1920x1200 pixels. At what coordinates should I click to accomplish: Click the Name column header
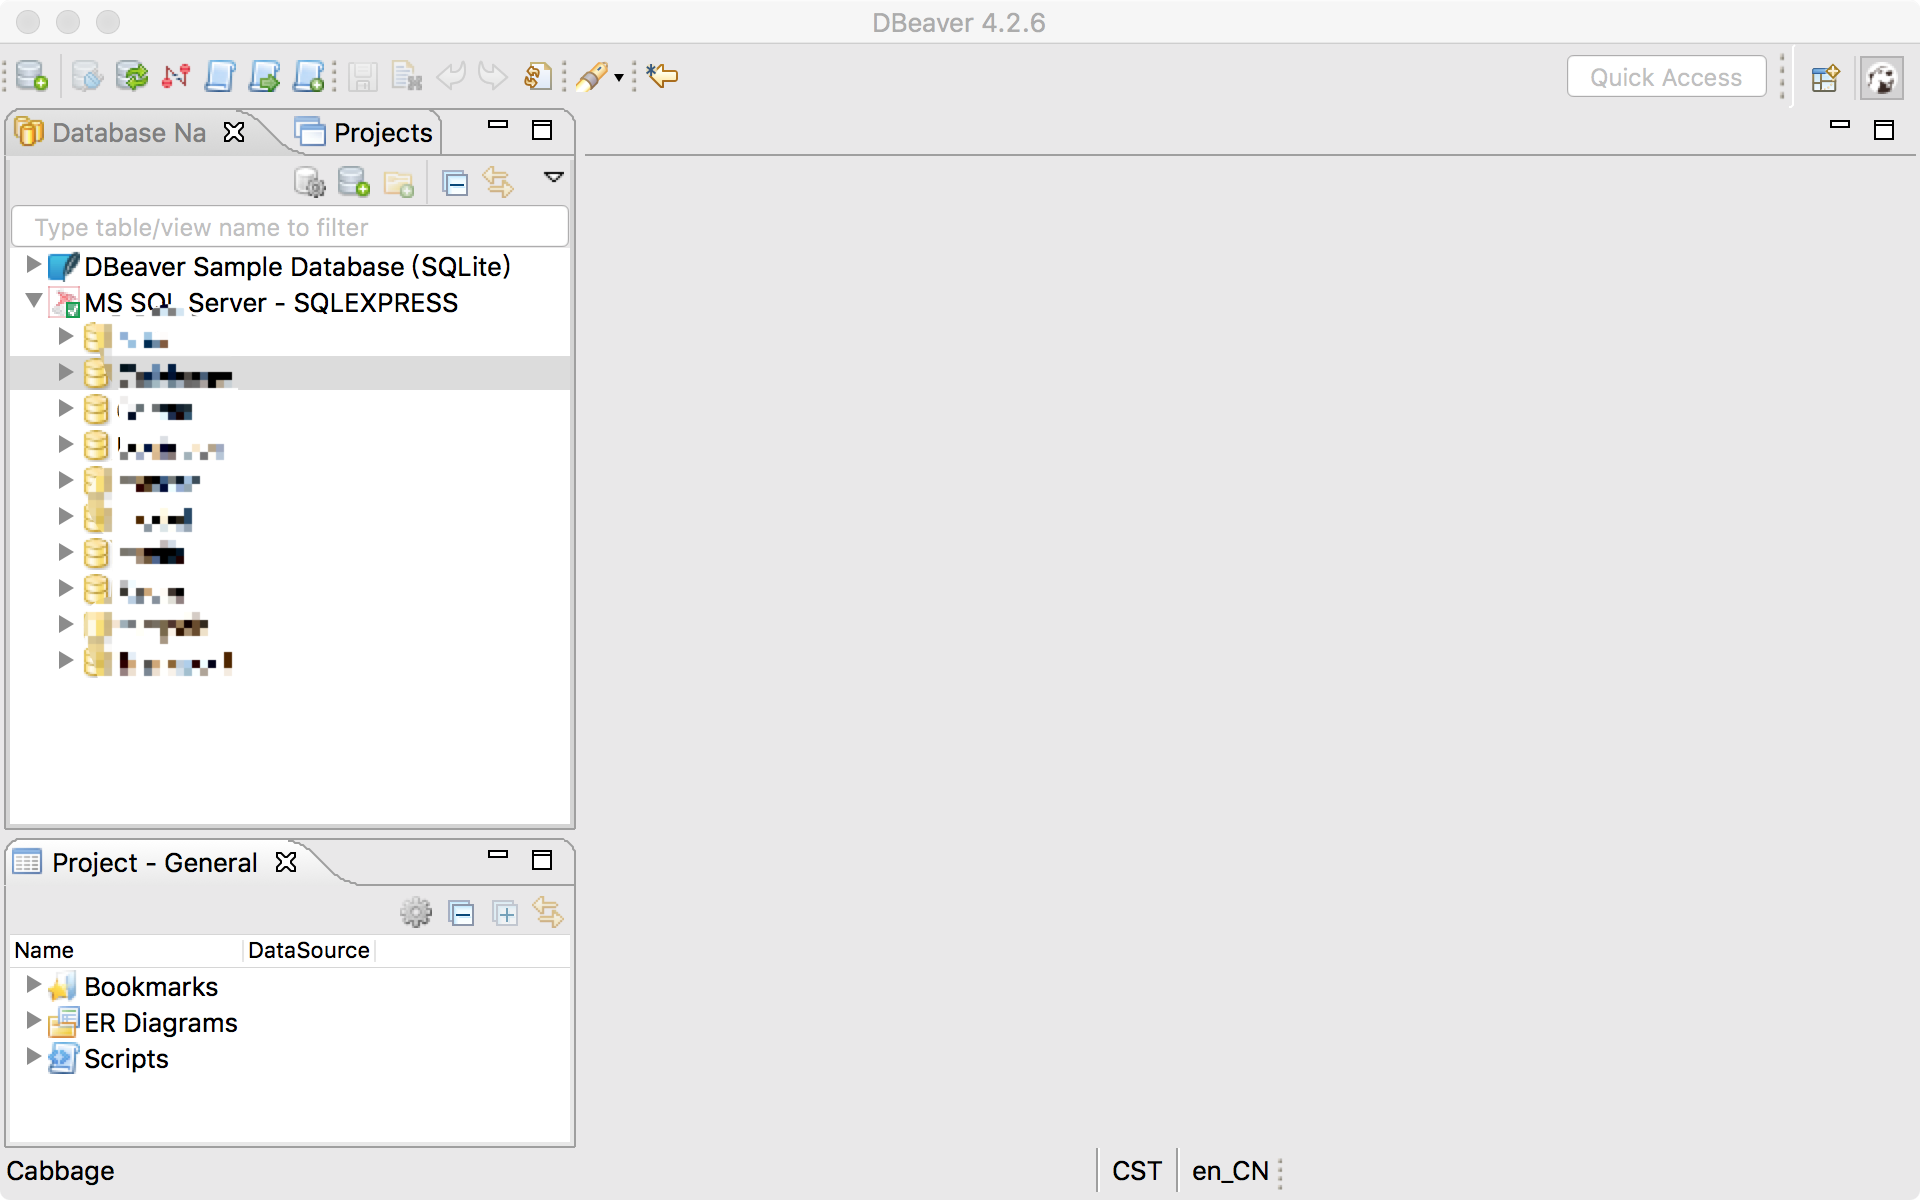(126, 950)
